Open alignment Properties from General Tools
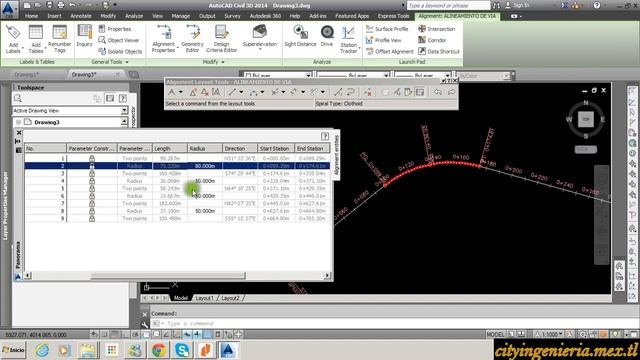640x360 pixels. (115, 29)
